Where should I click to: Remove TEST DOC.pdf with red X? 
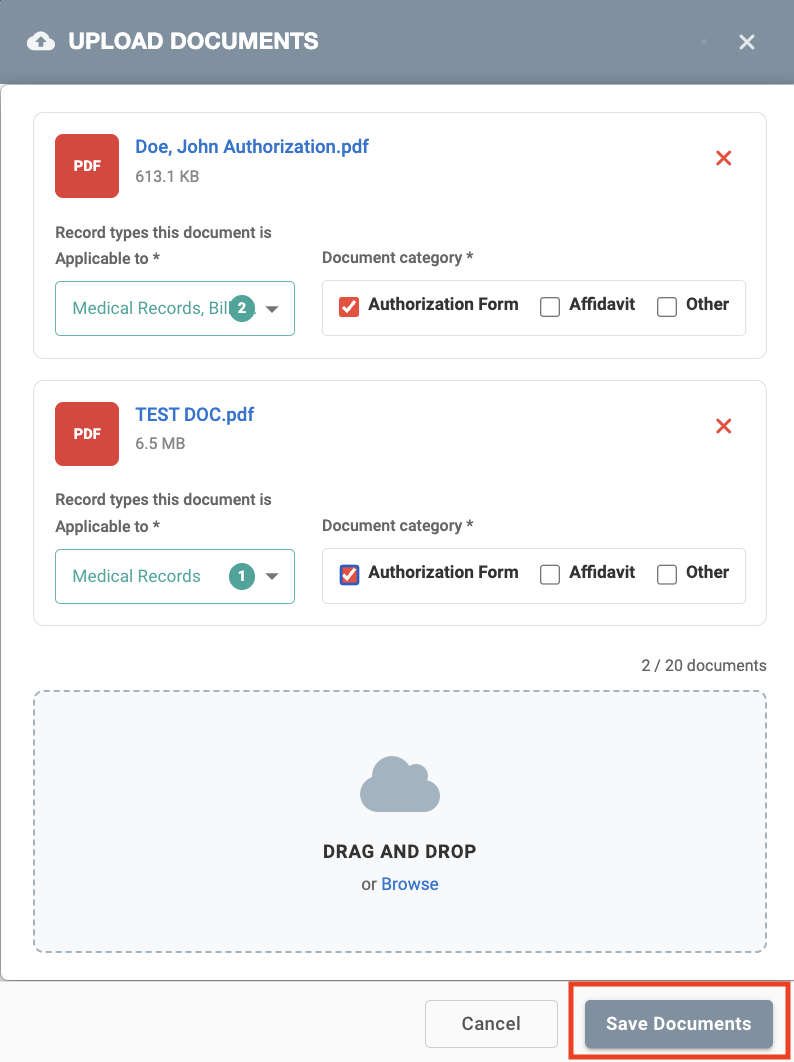[724, 426]
